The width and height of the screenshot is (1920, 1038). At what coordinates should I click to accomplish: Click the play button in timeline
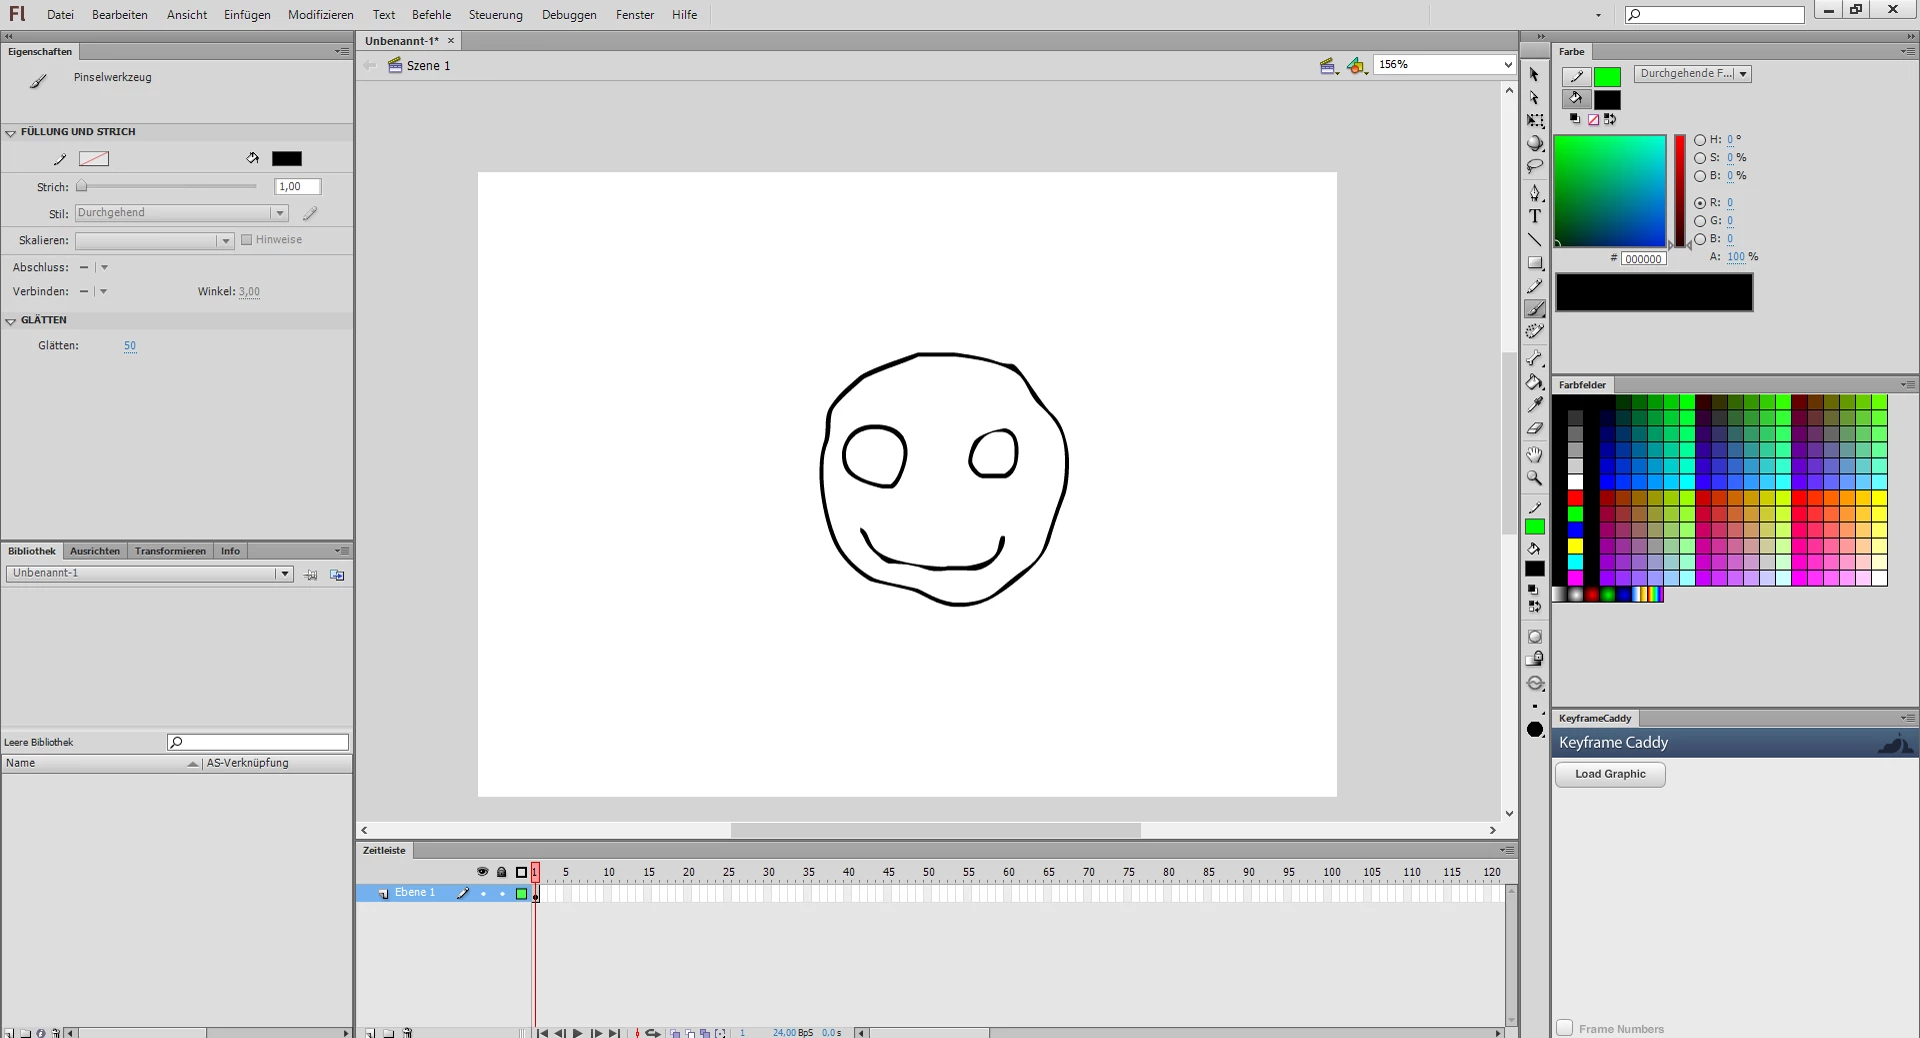pyautogui.click(x=577, y=1033)
